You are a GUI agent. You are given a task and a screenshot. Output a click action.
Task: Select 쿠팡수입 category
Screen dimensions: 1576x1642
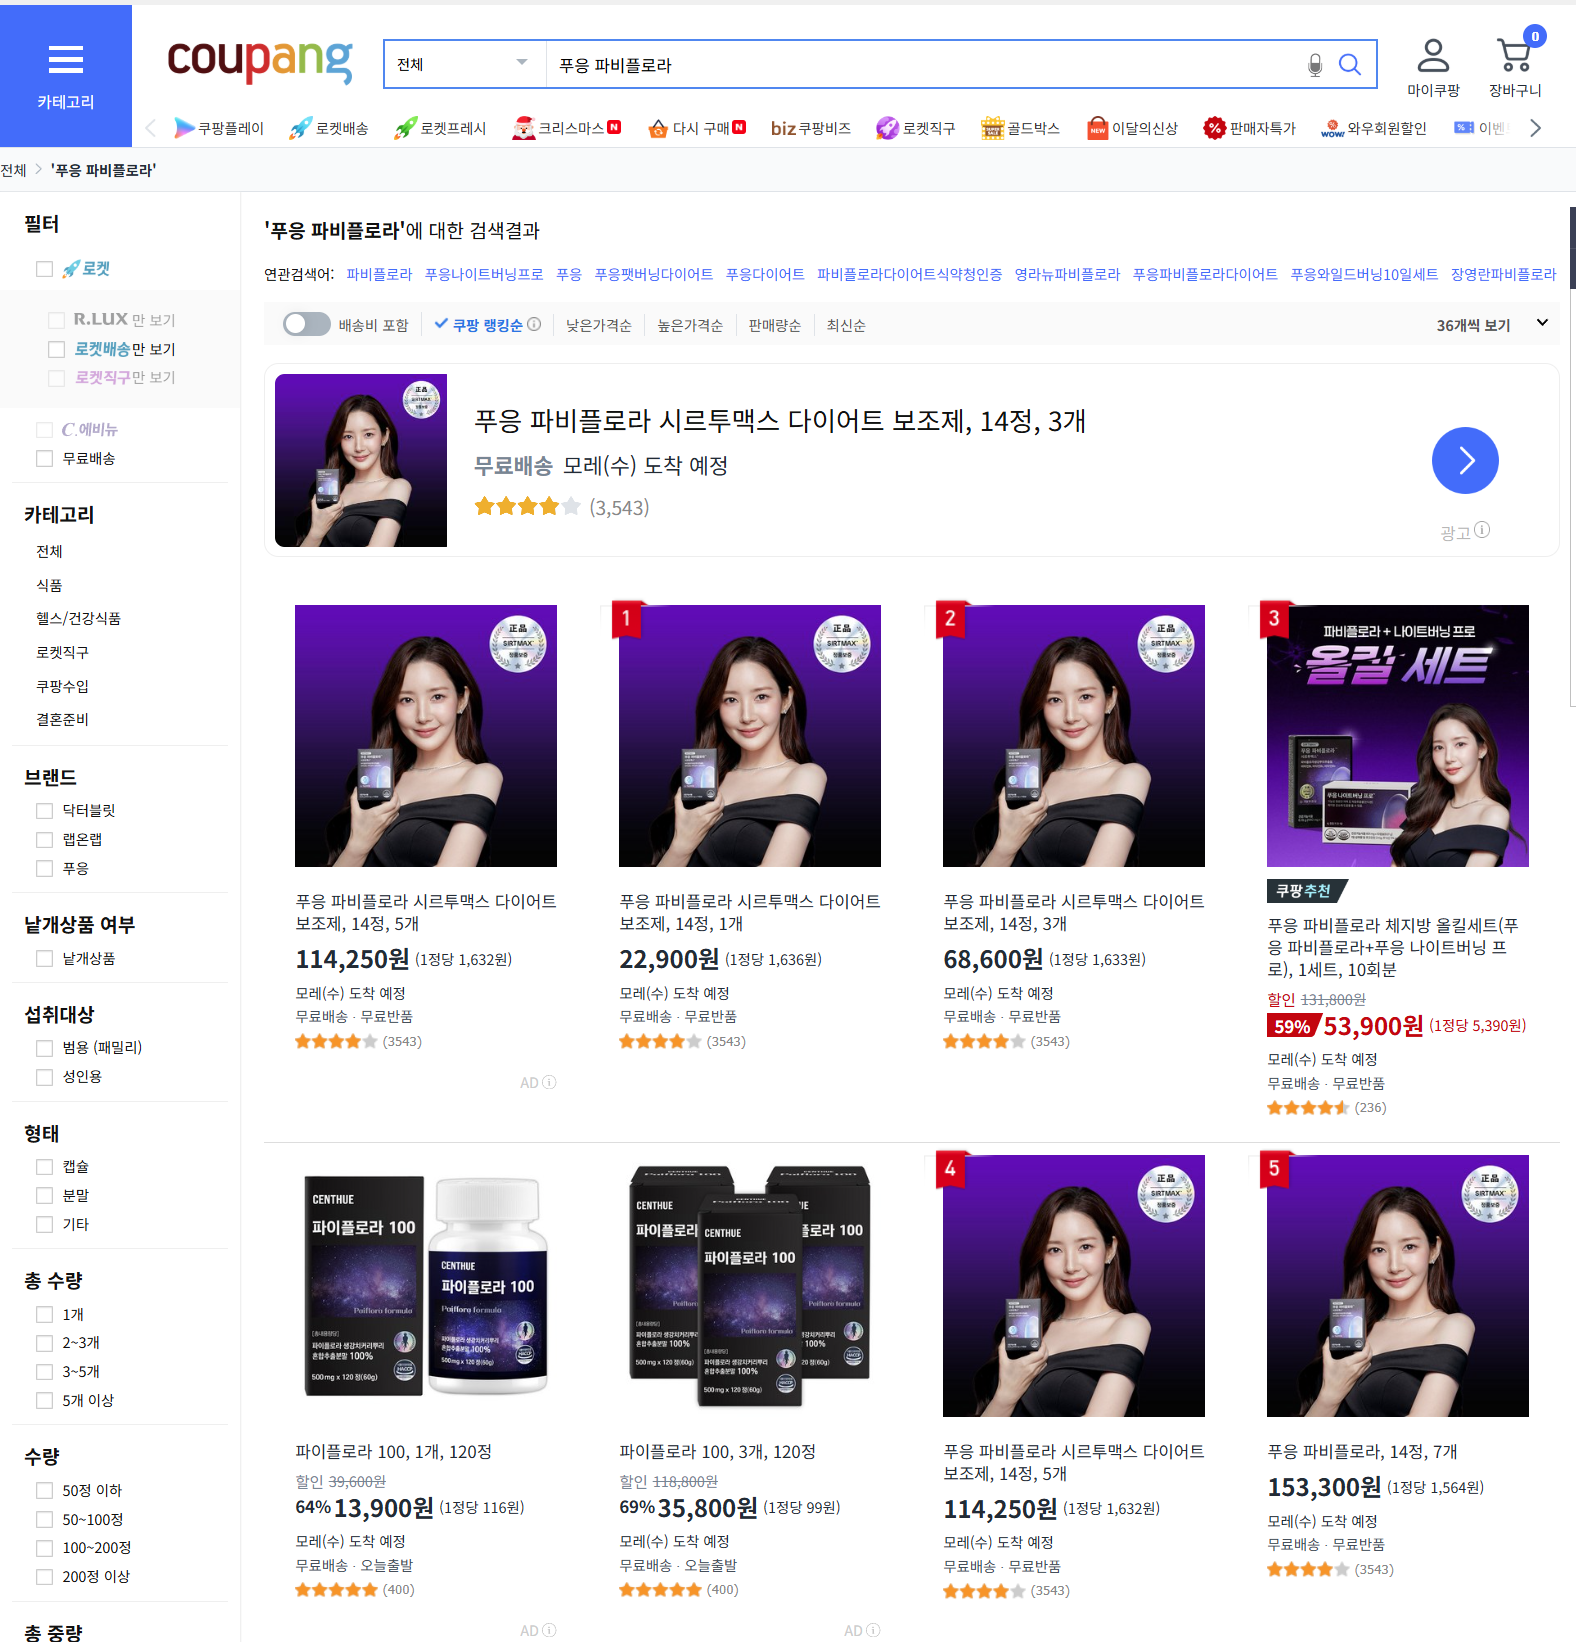click(x=62, y=686)
